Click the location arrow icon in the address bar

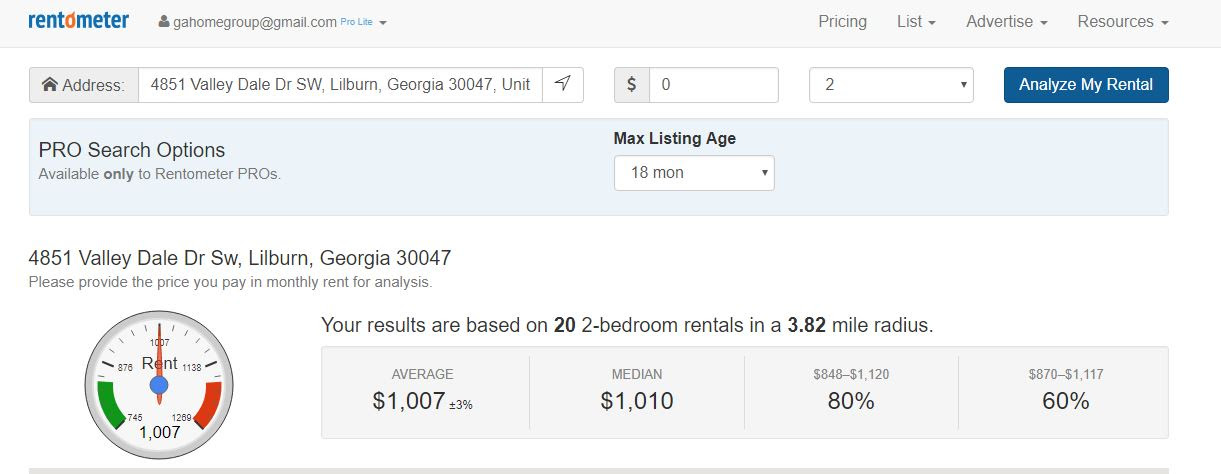(563, 85)
